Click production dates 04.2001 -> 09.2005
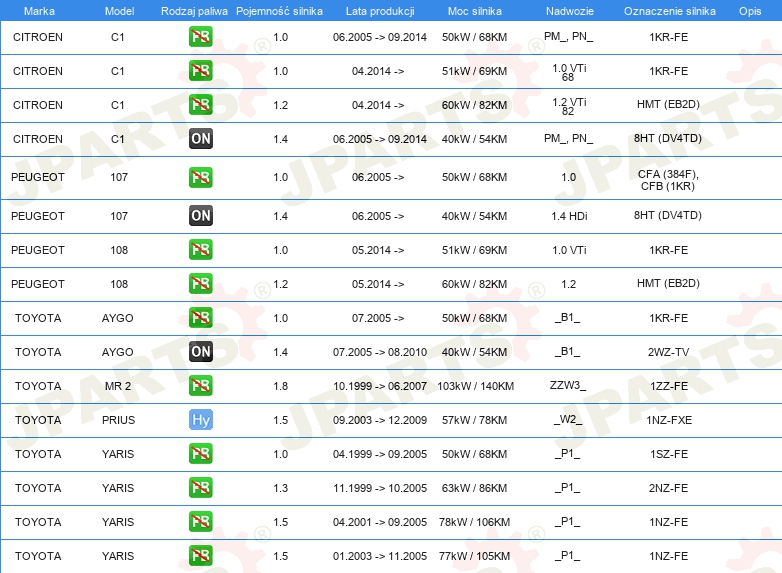Screen dimensions: 782x573 pos(380,522)
